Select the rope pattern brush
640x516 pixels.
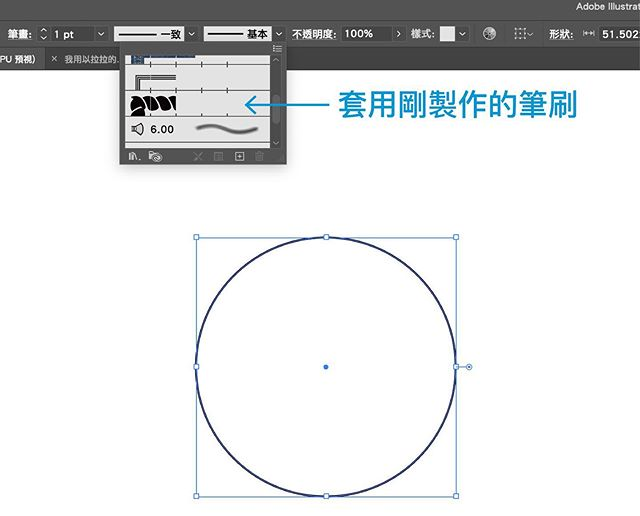[x=197, y=105]
